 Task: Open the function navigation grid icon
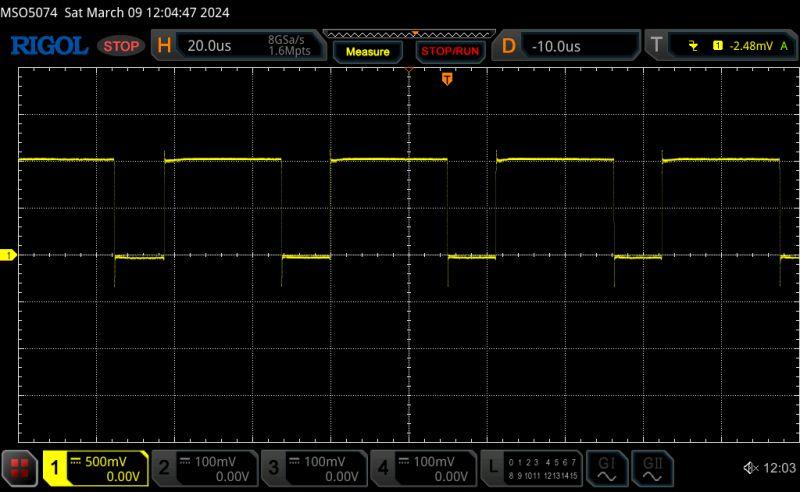click(20, 468)
